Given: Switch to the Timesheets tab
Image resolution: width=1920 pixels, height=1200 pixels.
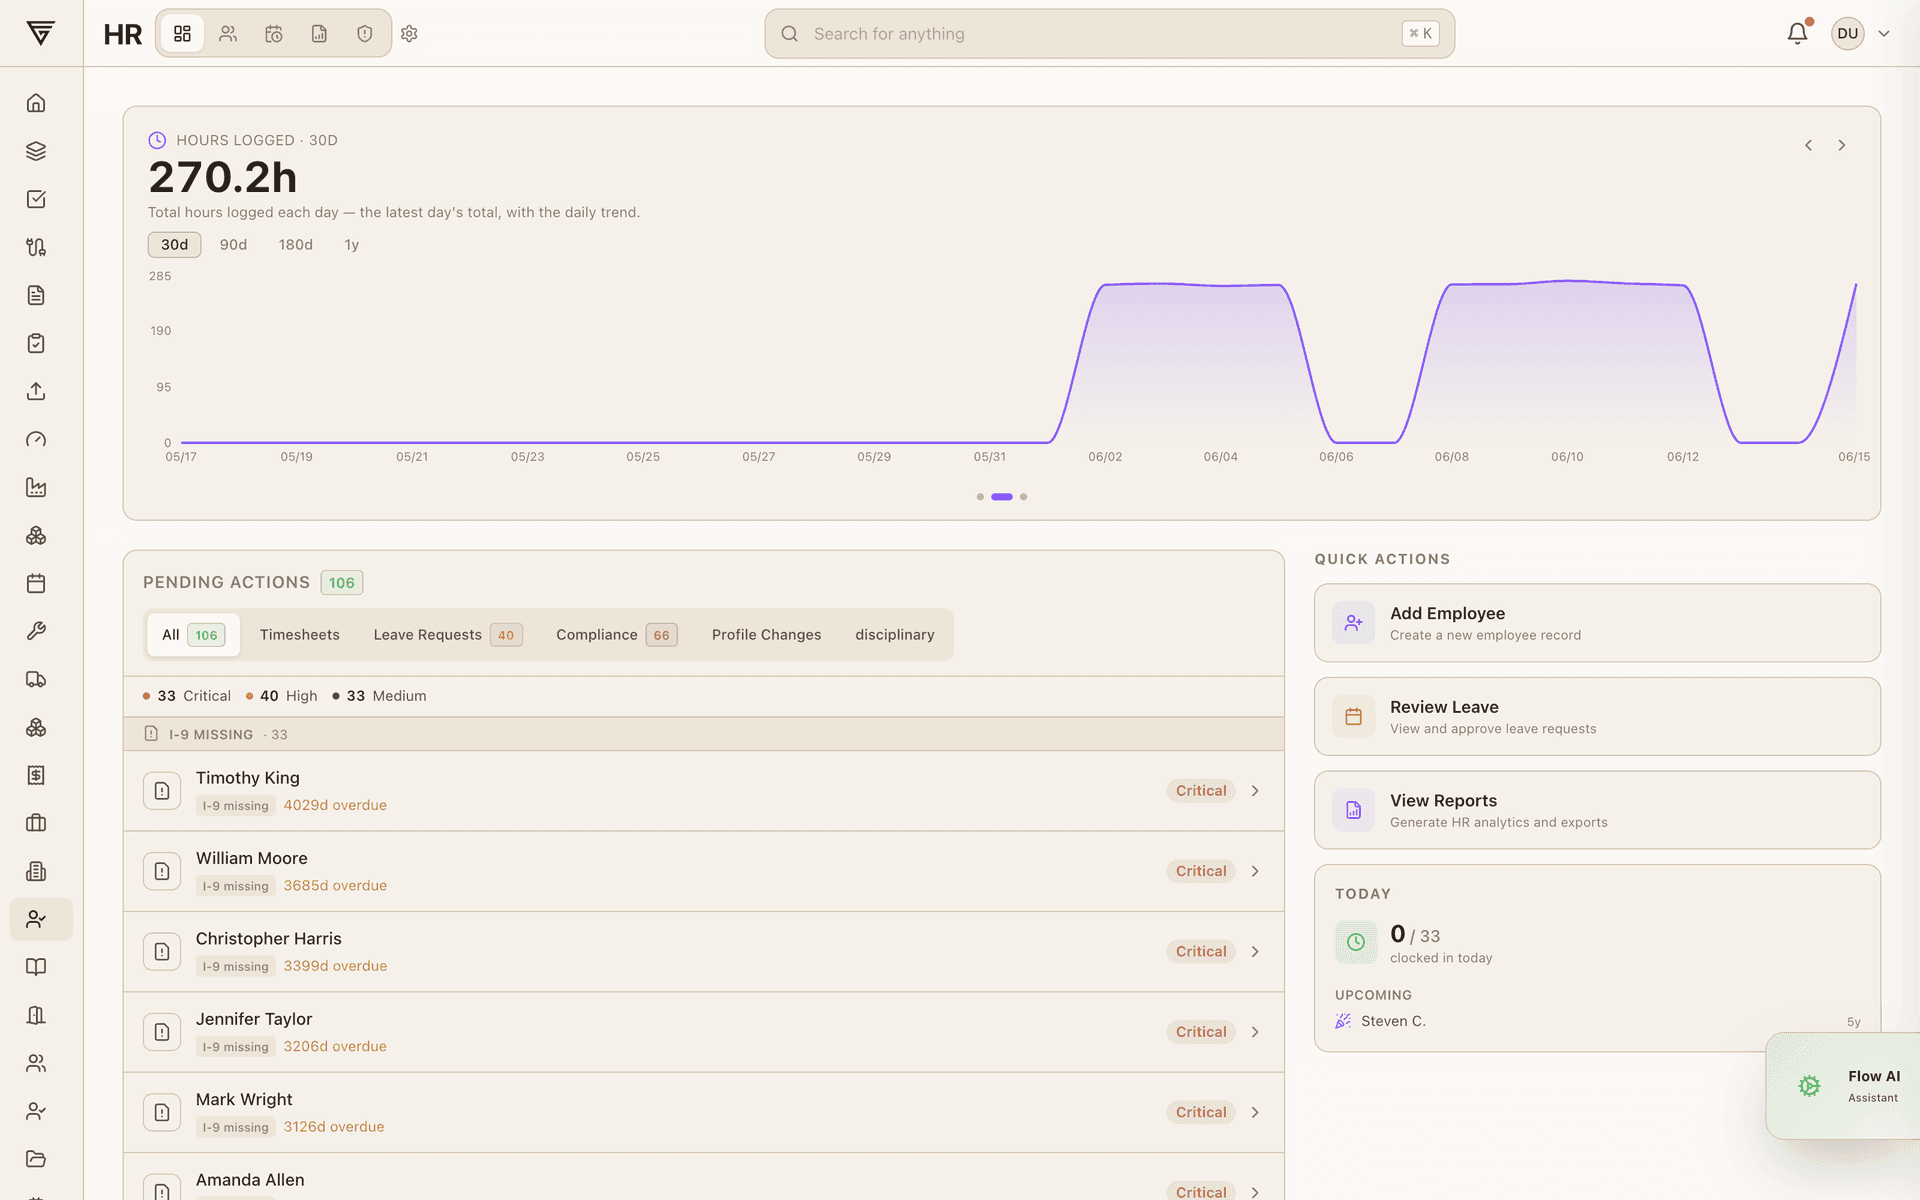Looking at the screenshot, I should coord(300,635).
